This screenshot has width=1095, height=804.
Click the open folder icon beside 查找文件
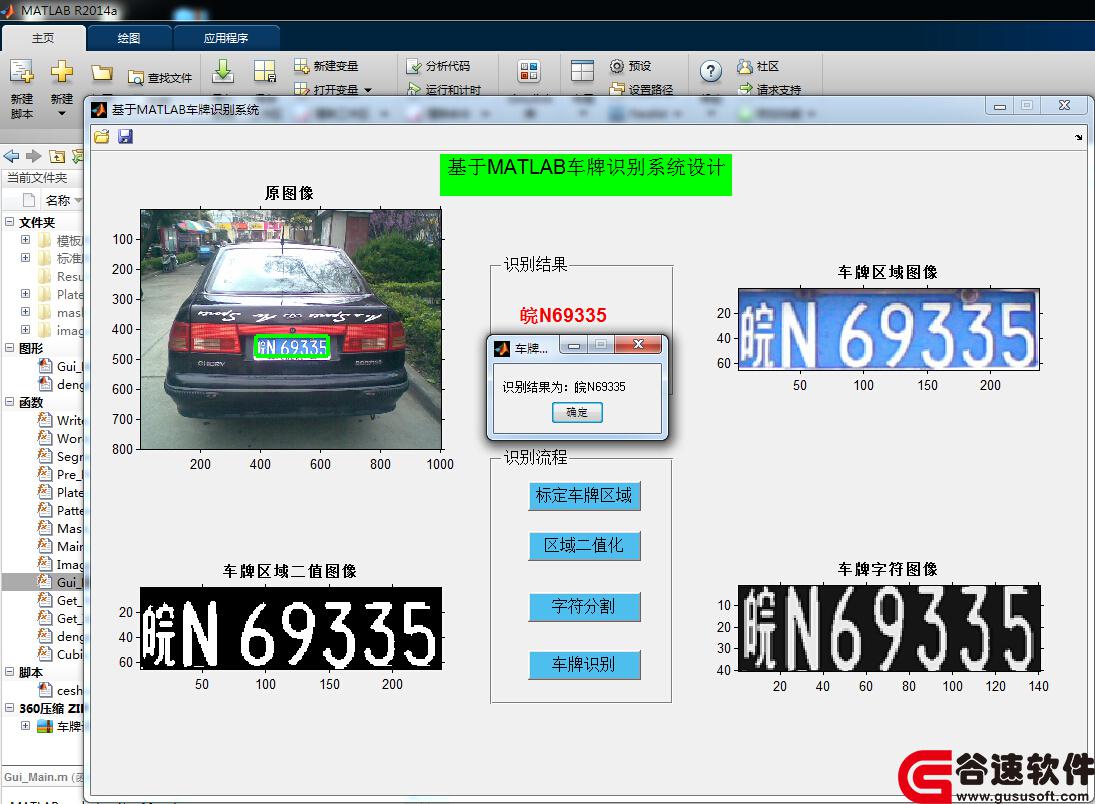click(102, 73)
